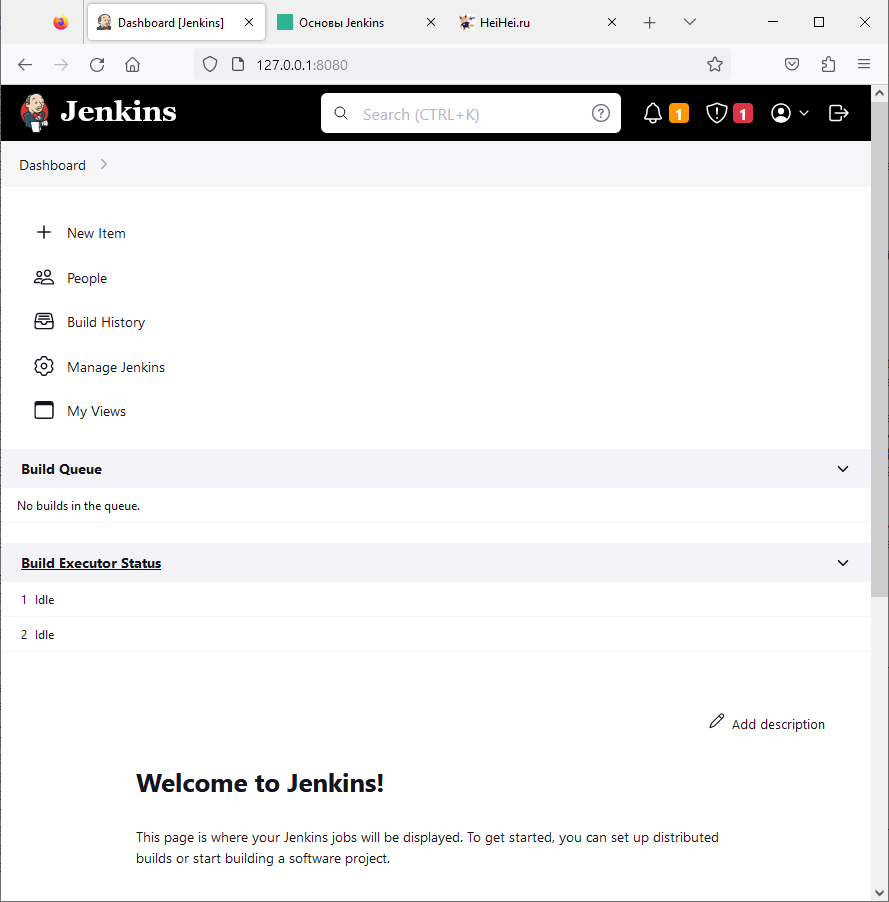This screenshot has height=902, width=889.
Task: Switch to the Основы Jenkins tab
Action: tap(357, 22)
